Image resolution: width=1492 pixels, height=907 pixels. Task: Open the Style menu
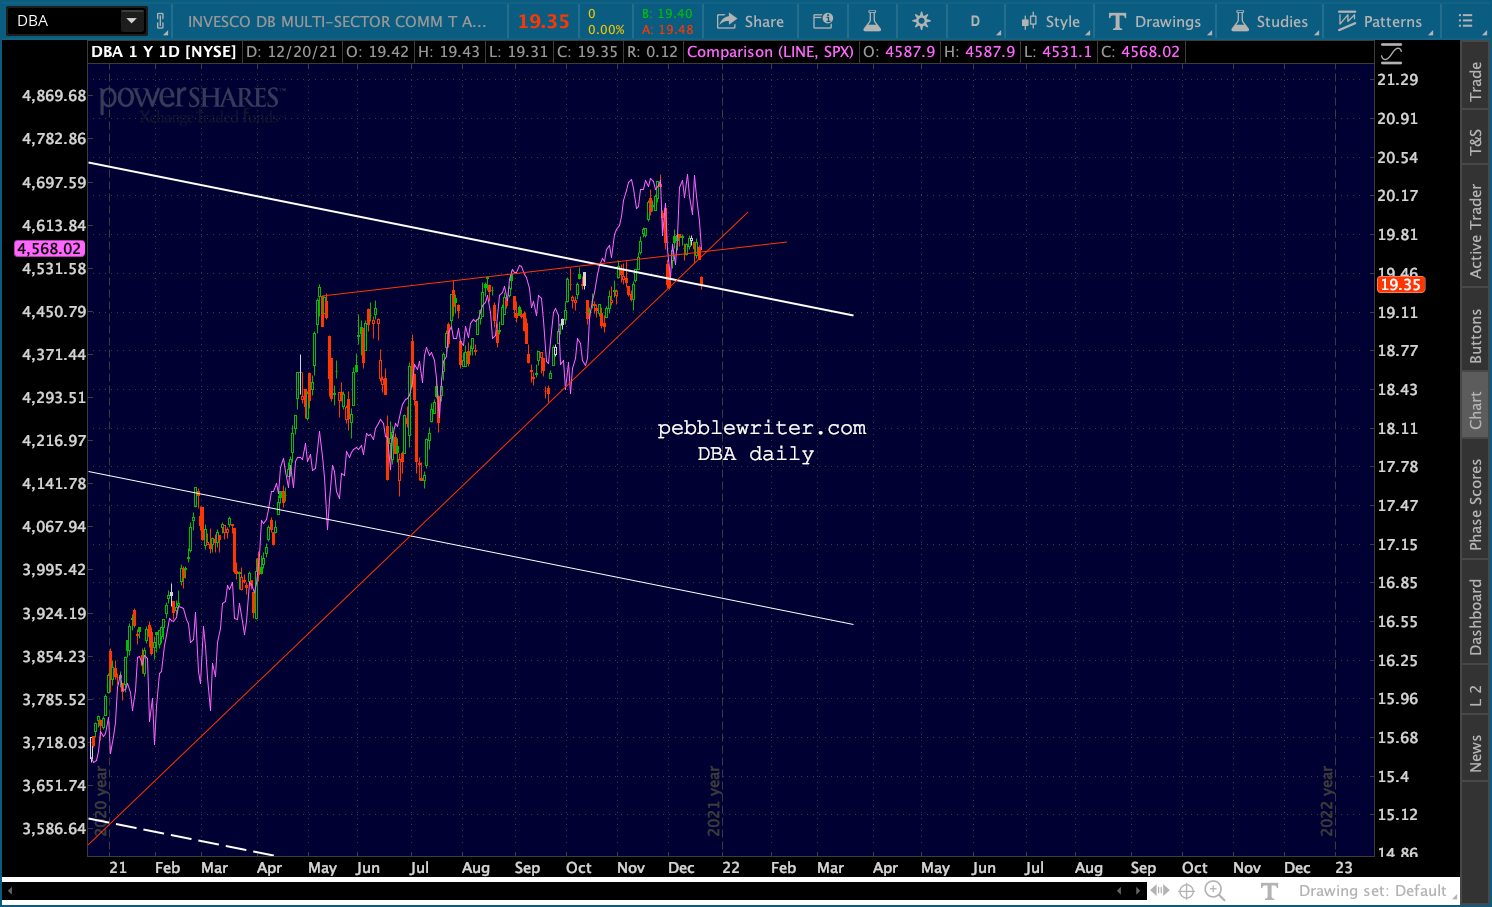click(1051, 21)
